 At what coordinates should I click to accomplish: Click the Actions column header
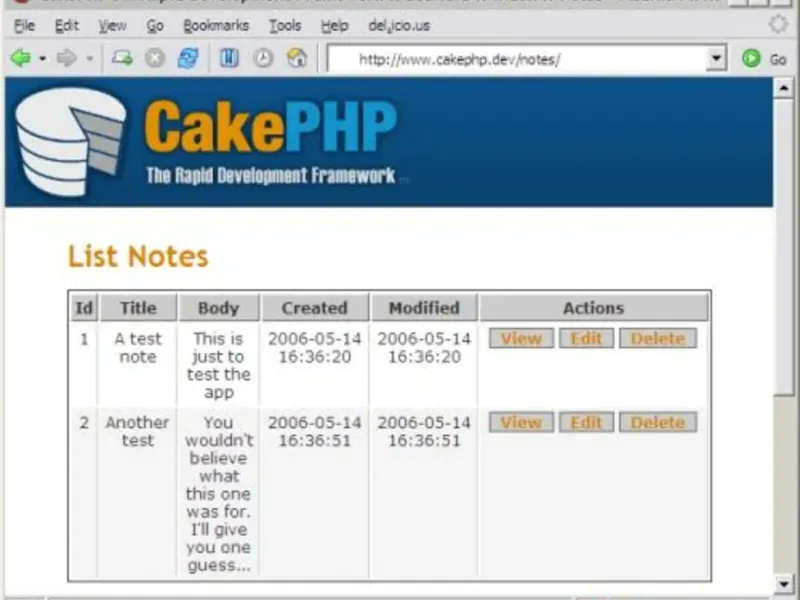point(593,308)
